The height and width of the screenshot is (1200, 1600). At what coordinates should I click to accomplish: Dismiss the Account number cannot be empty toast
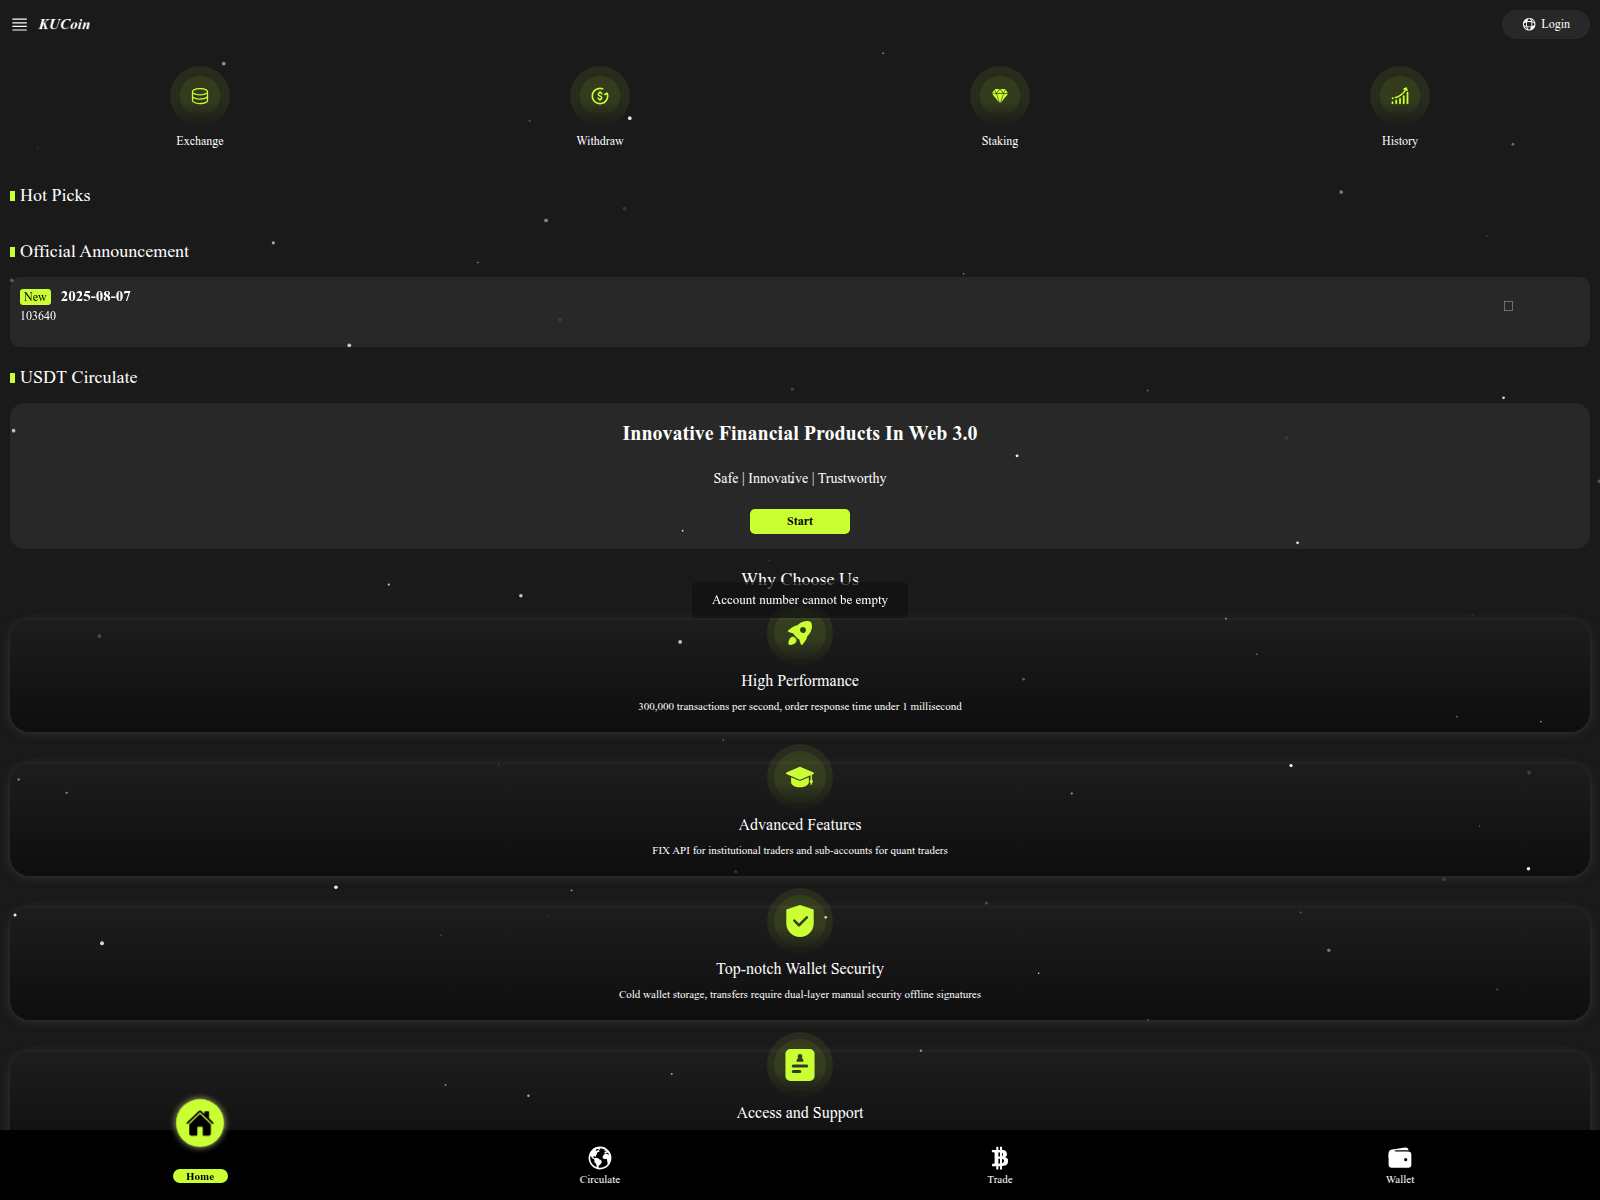coord(800,600)
